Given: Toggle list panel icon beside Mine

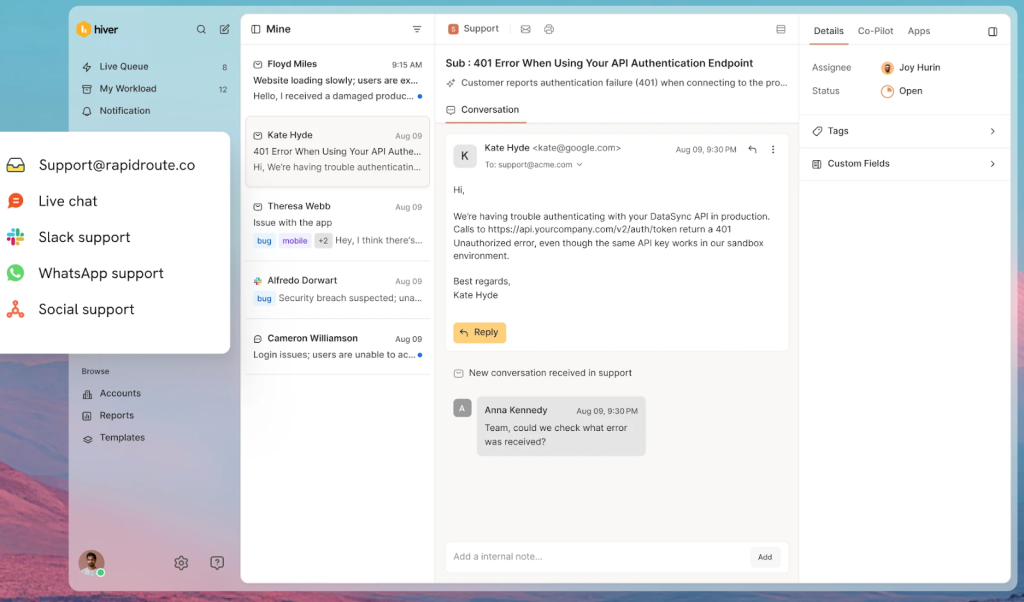Looking at the screenshot, I should pos(256,29).
